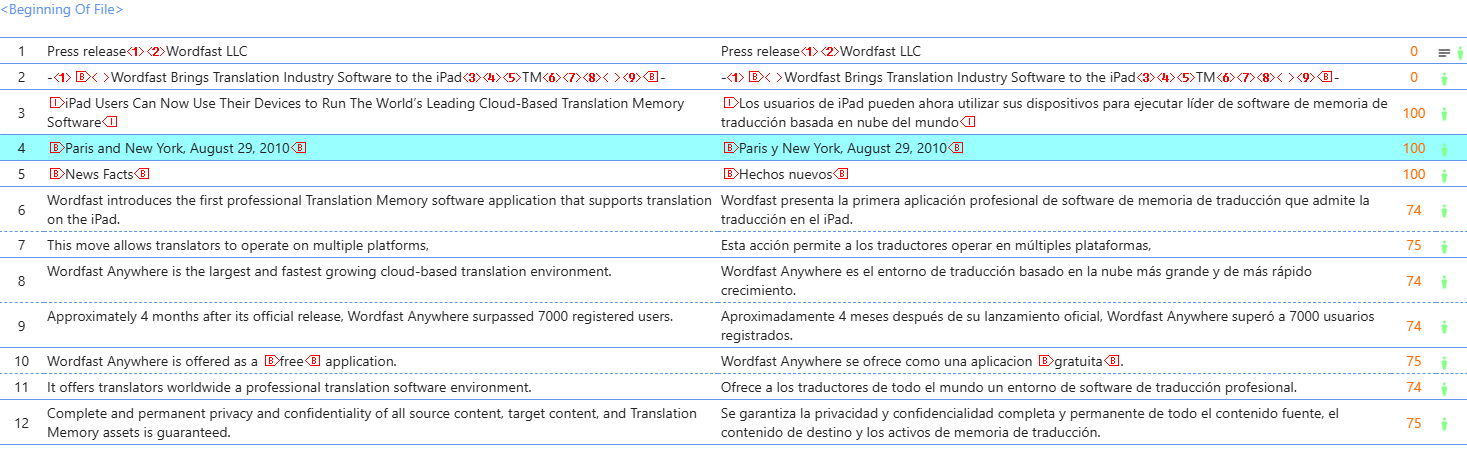Click the green person status icon for segment 8
This screenshot has height=450, width=1467.
1443,282
